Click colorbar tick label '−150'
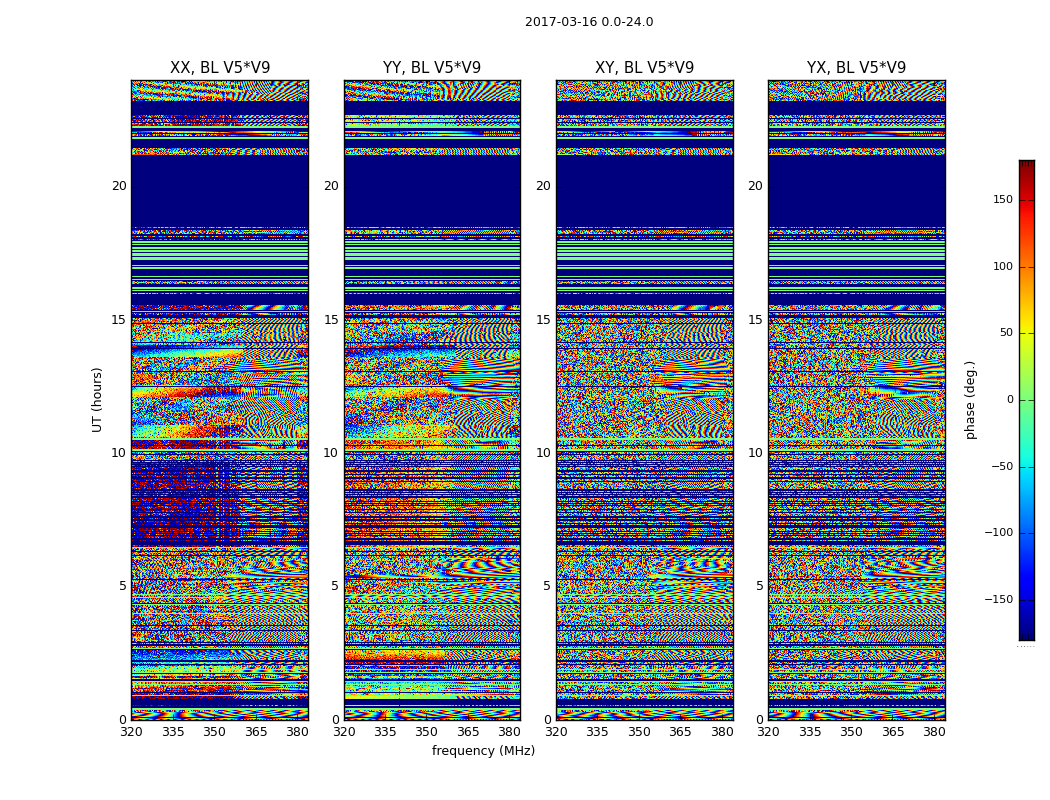The image size is (1050, 800). [x=999, y=599]
